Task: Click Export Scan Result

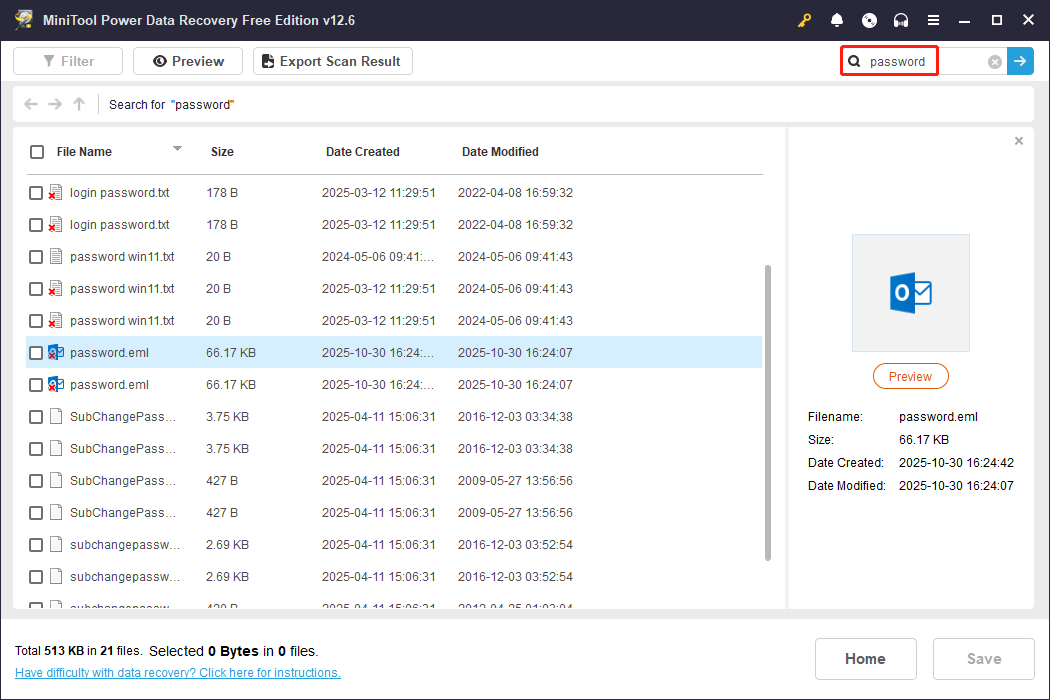Action: coord(332,61)
